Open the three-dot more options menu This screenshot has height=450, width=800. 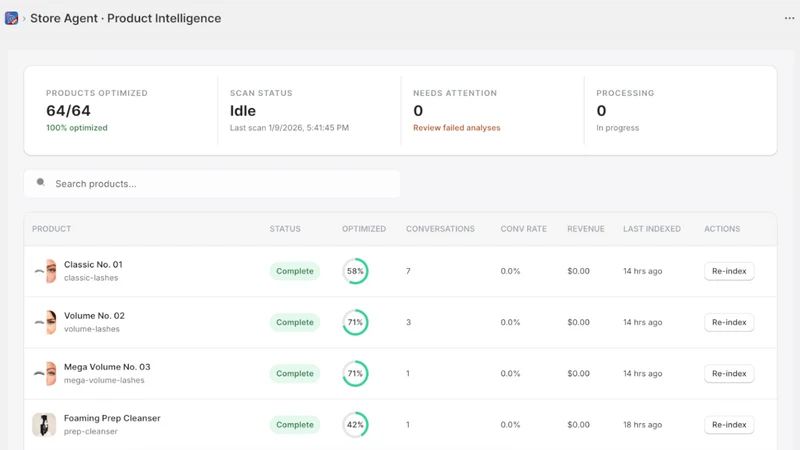click(x=789, y=18)
